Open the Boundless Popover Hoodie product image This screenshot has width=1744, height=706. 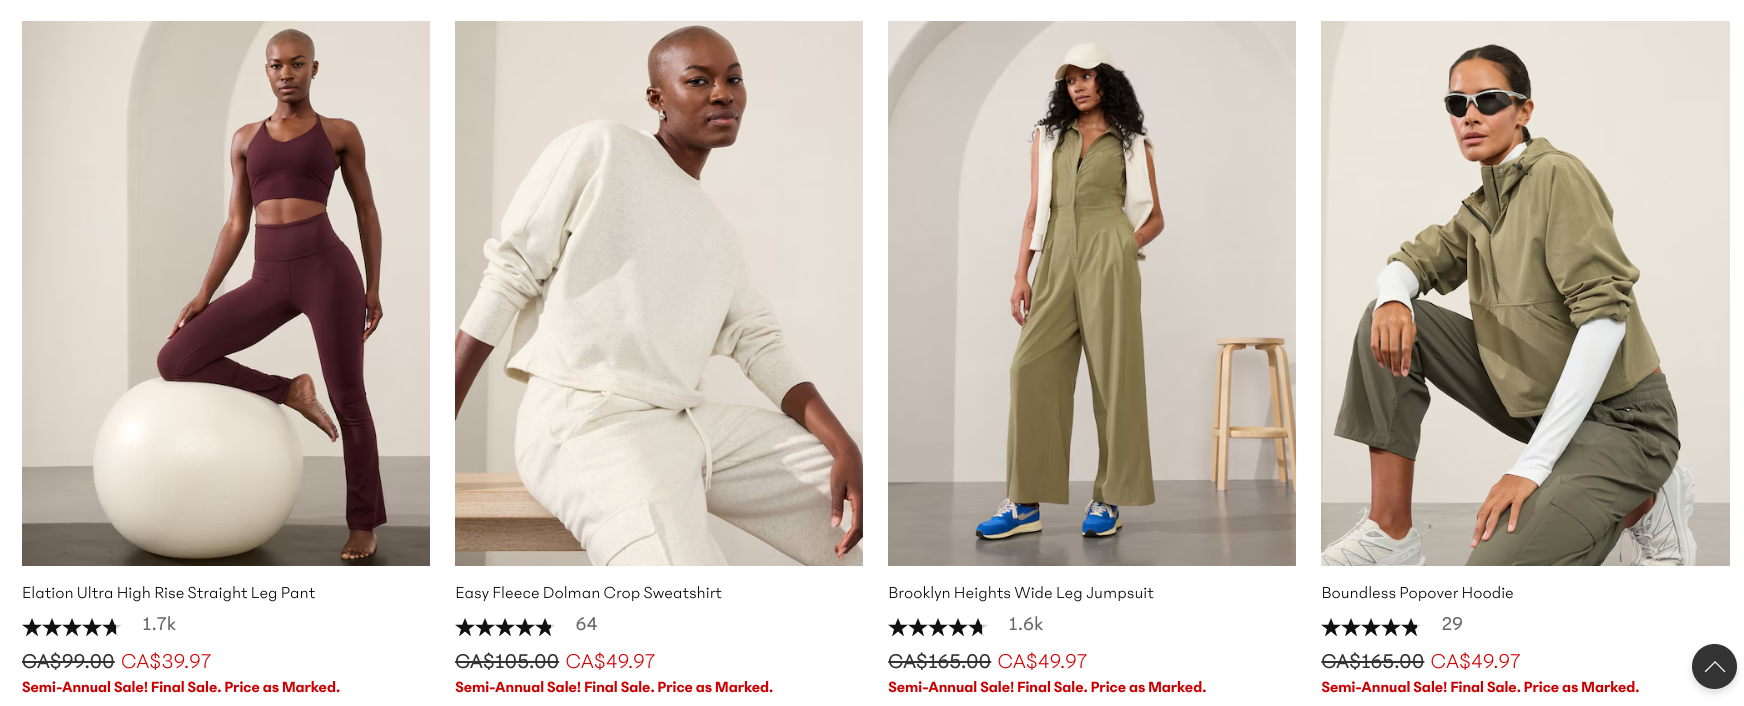1525,293
